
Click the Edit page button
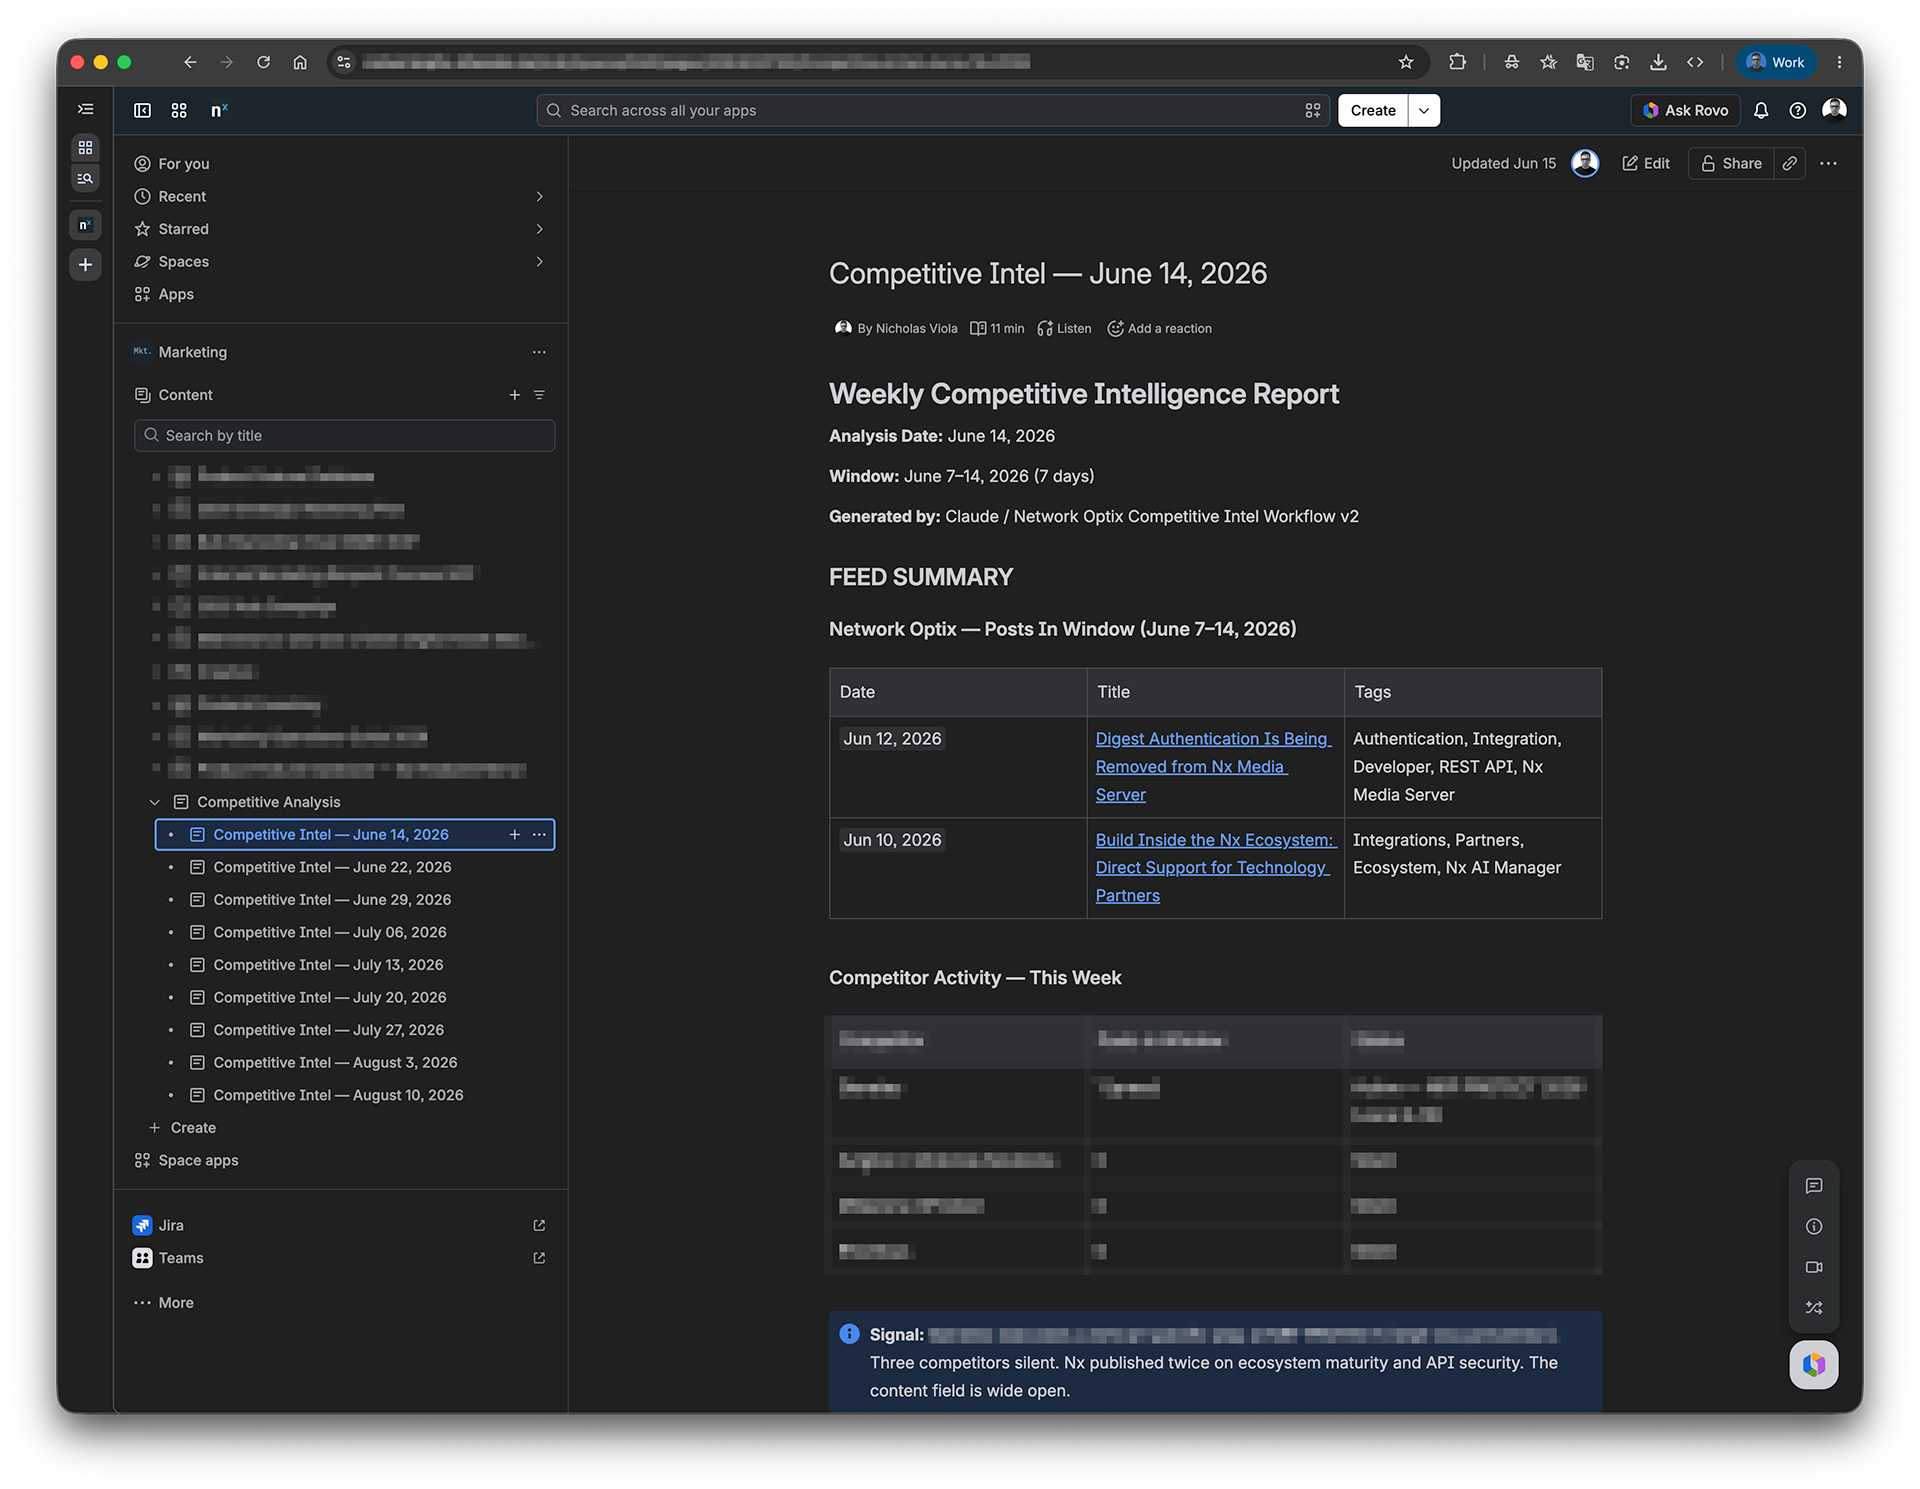pos(1646,163)
